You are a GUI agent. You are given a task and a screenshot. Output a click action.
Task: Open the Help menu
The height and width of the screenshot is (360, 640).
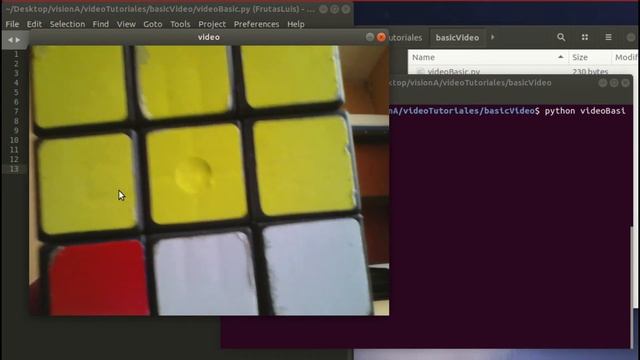[x=296, y=24]
